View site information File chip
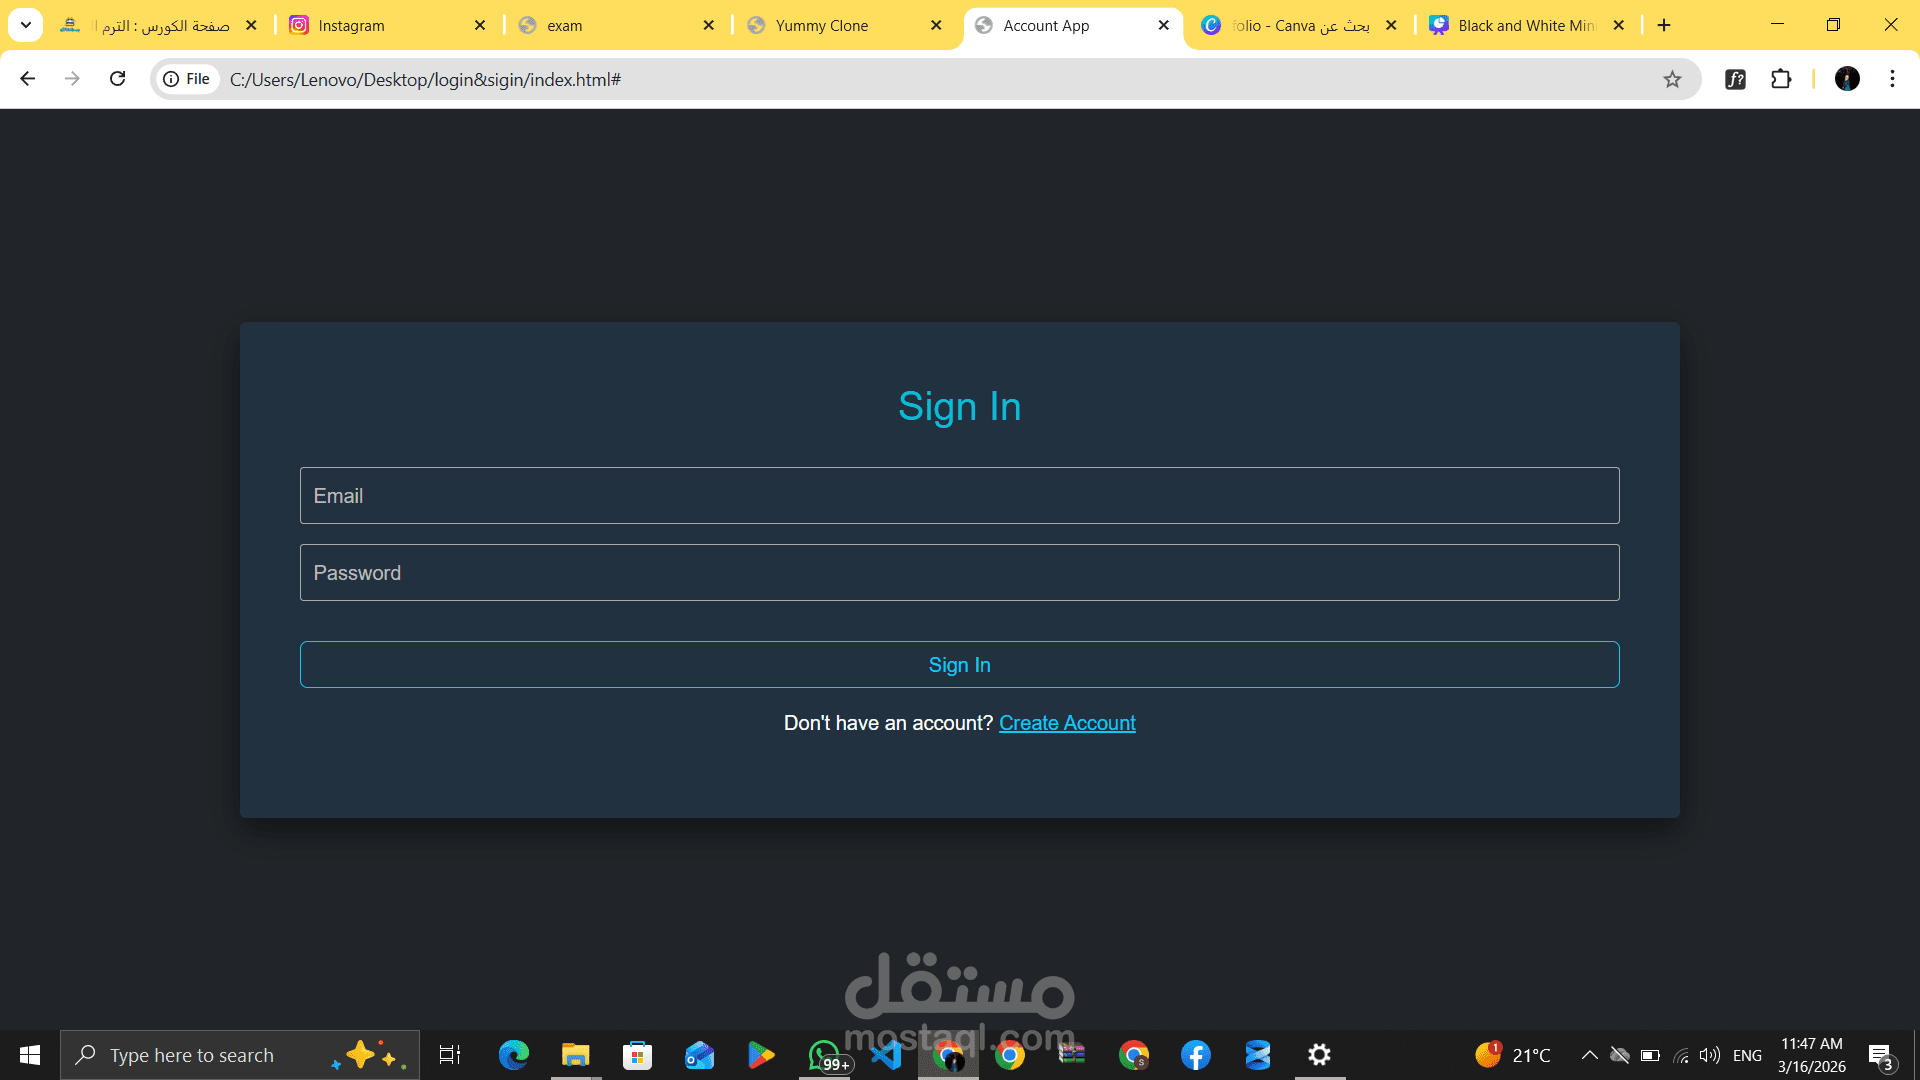The width and height of the screenshot is (1920, 1080). coord(187,79)
